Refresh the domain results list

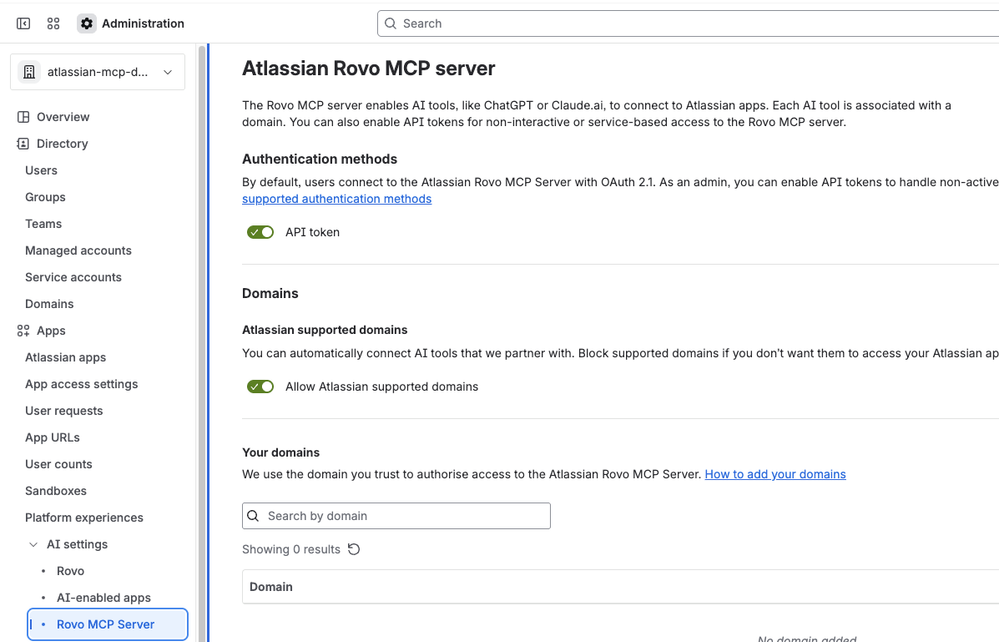[354, 549]
